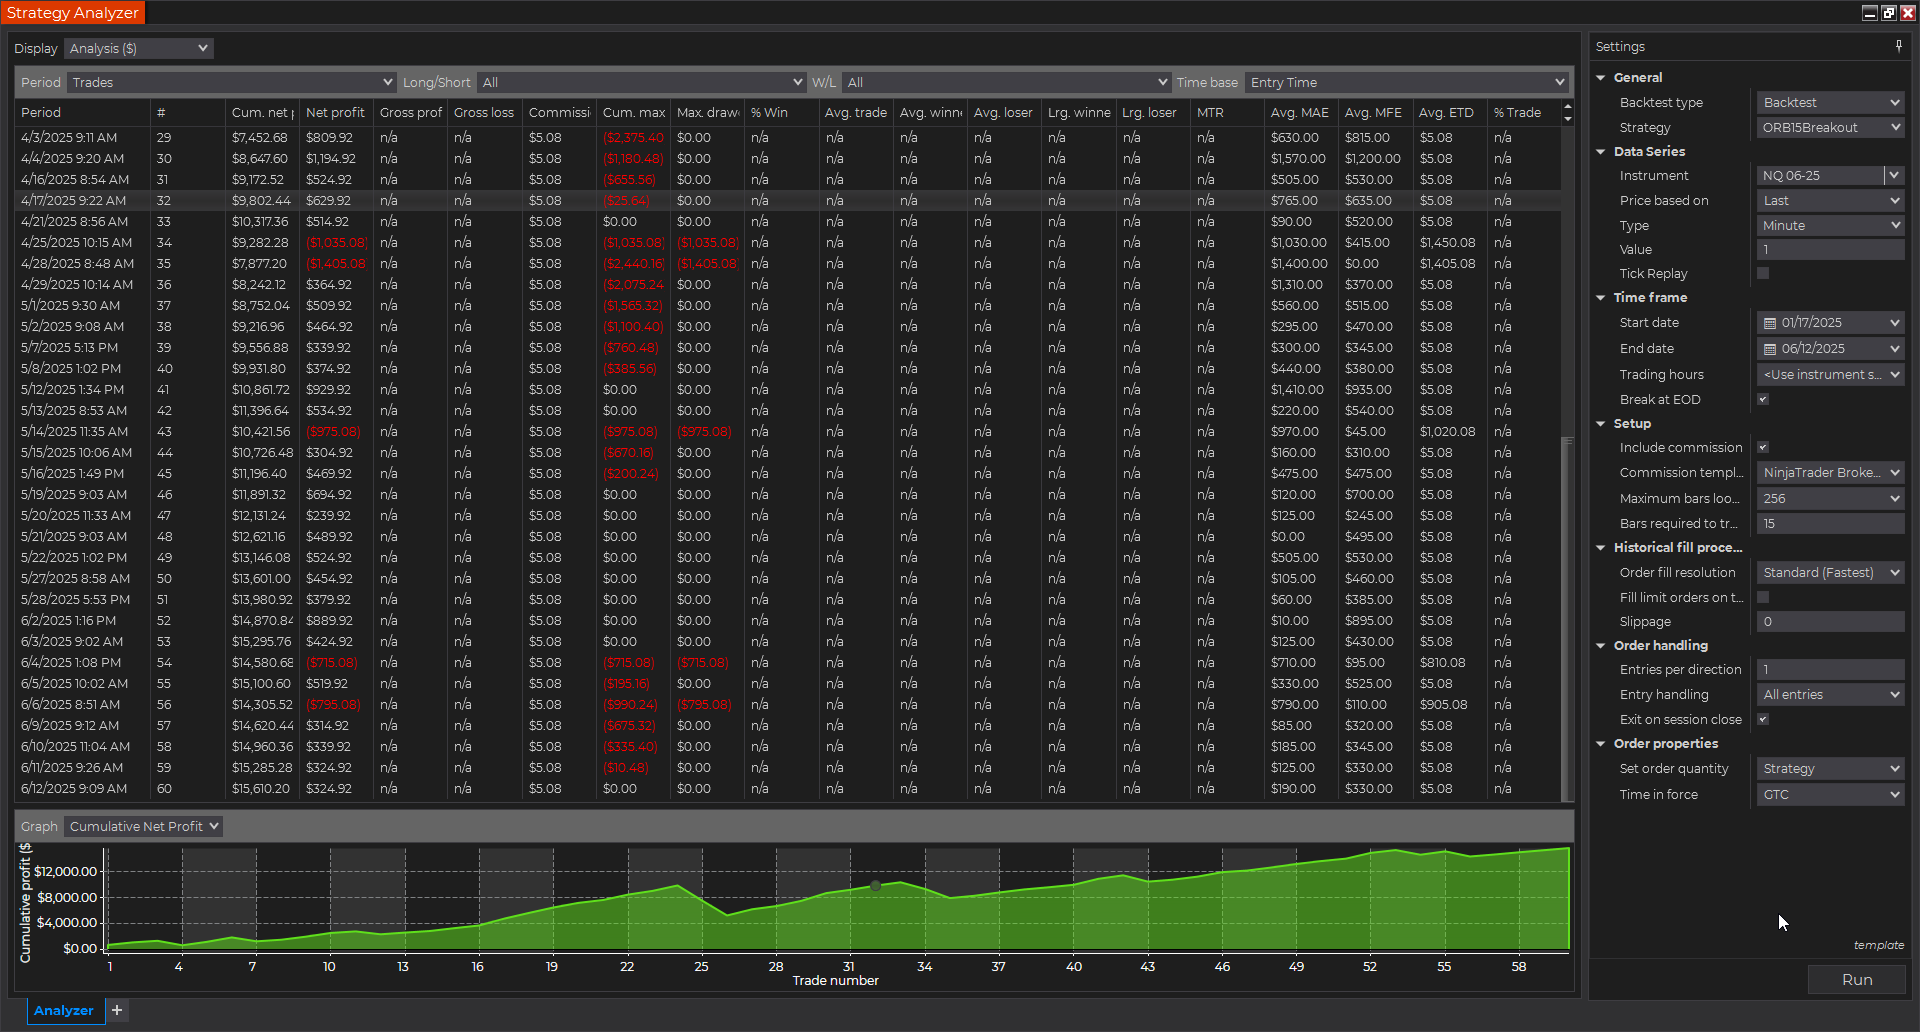The height and width of the screenshot is (1032, 1920).
Task: Switch to the Analyzer tab
Action: pyautogui.click(x=63, y=1010)
